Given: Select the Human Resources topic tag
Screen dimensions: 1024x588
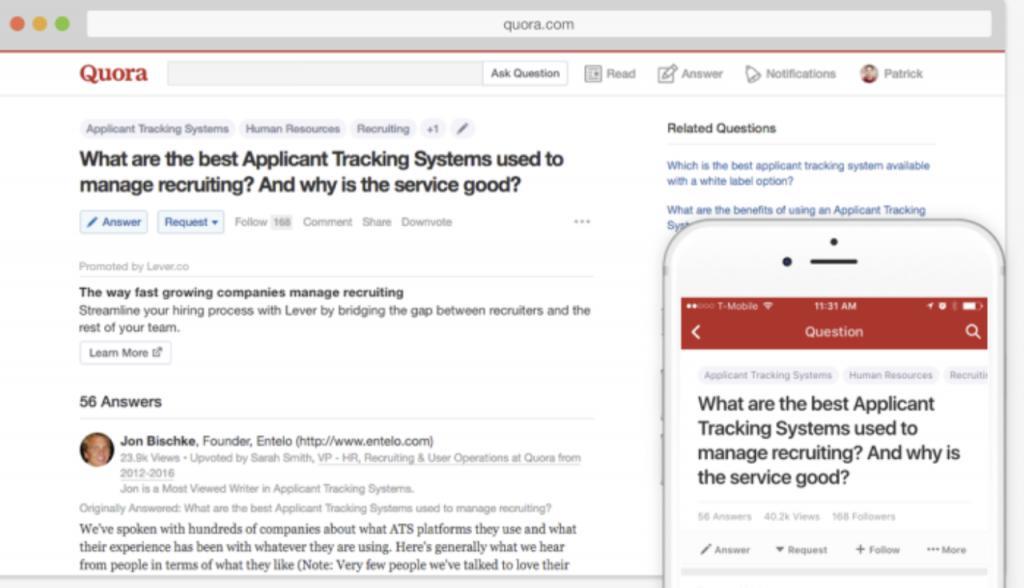Looking at the screenshot, I should (x=293, y=129).
